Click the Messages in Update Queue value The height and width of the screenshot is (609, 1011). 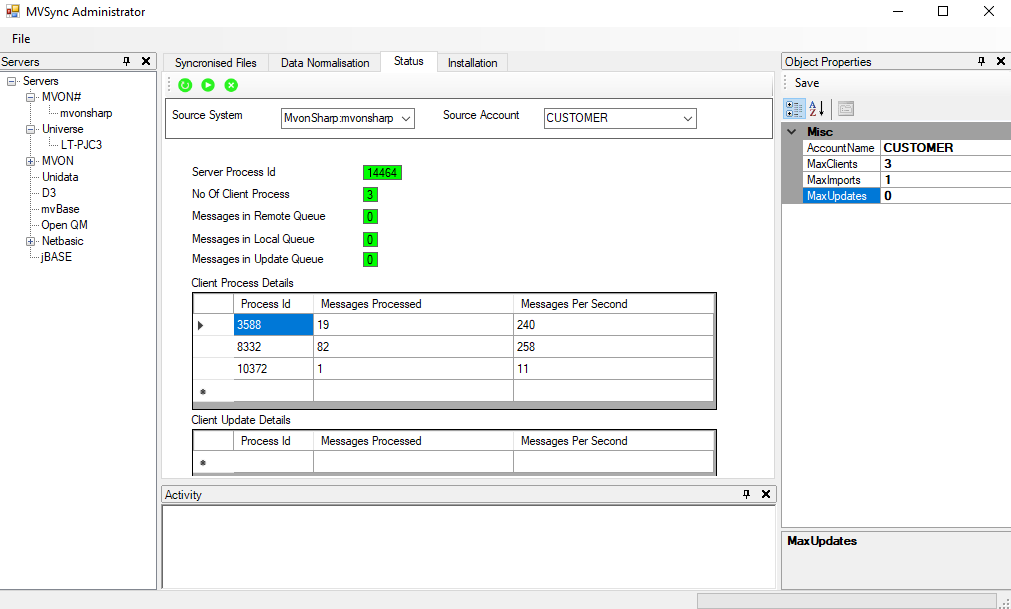370,260
